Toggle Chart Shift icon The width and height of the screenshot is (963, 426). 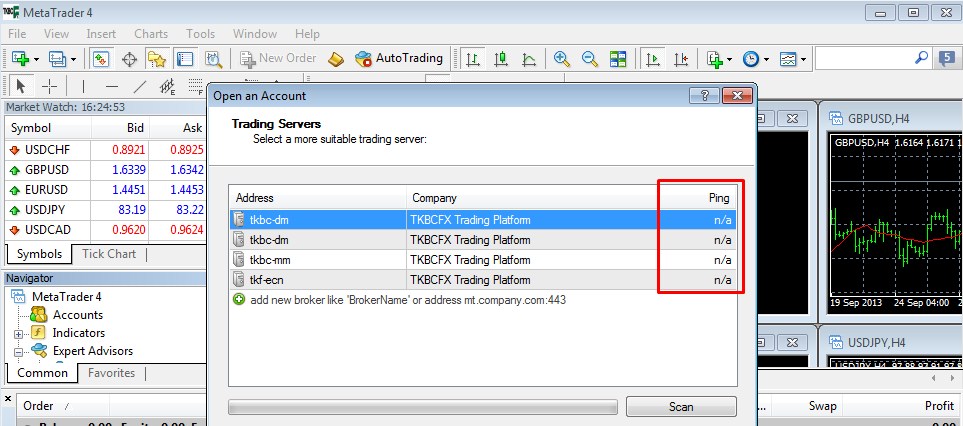680,59
